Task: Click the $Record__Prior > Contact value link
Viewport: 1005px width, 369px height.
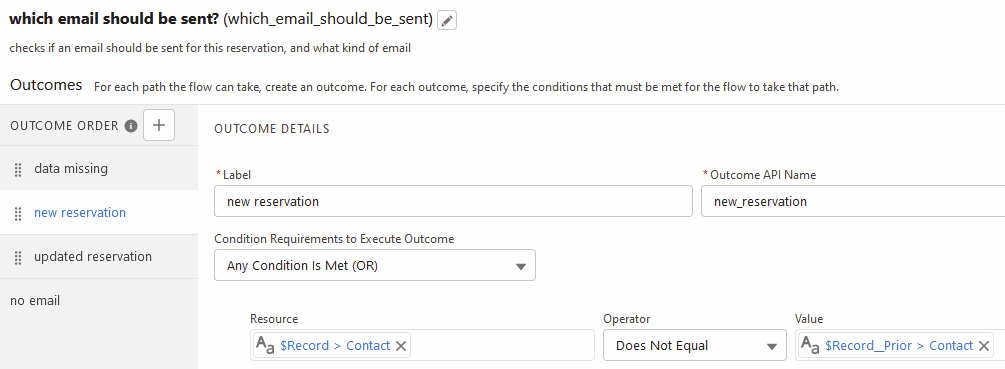Action: click(x=899, y=345)
